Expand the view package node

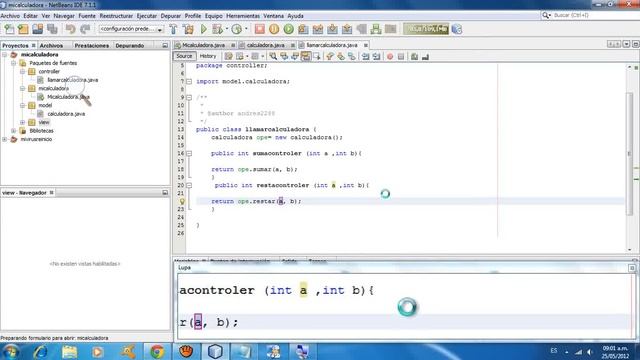pyautogui.click(x=22, y=122)
